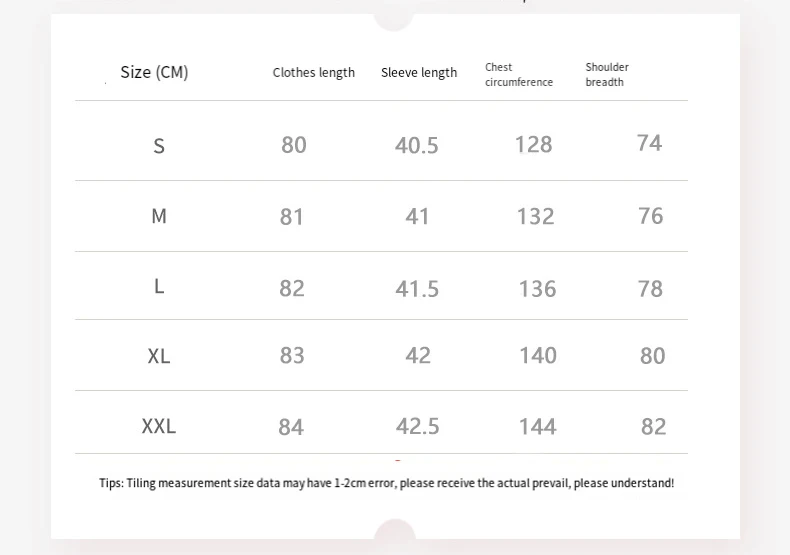Click sleeve length 42.5 in XXL row

(417, 427)
